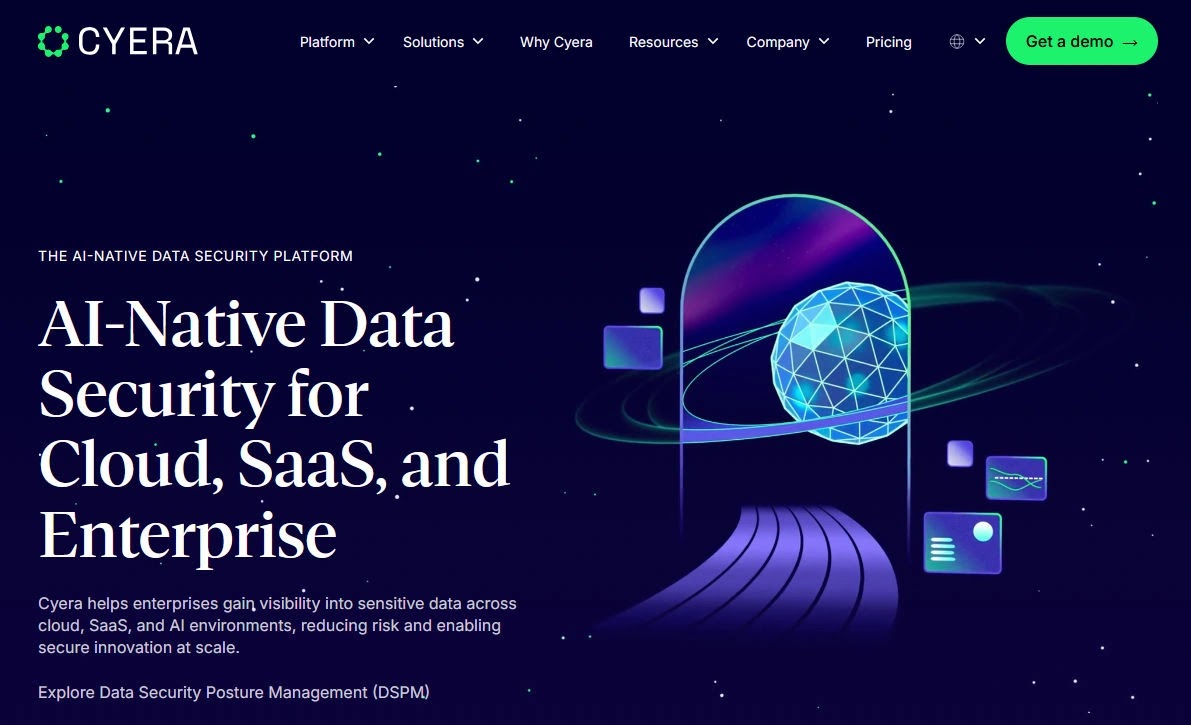This screenshot has width=1191, height=725.
Task: Open the globe language selector icon
Action: coord(957,42)
